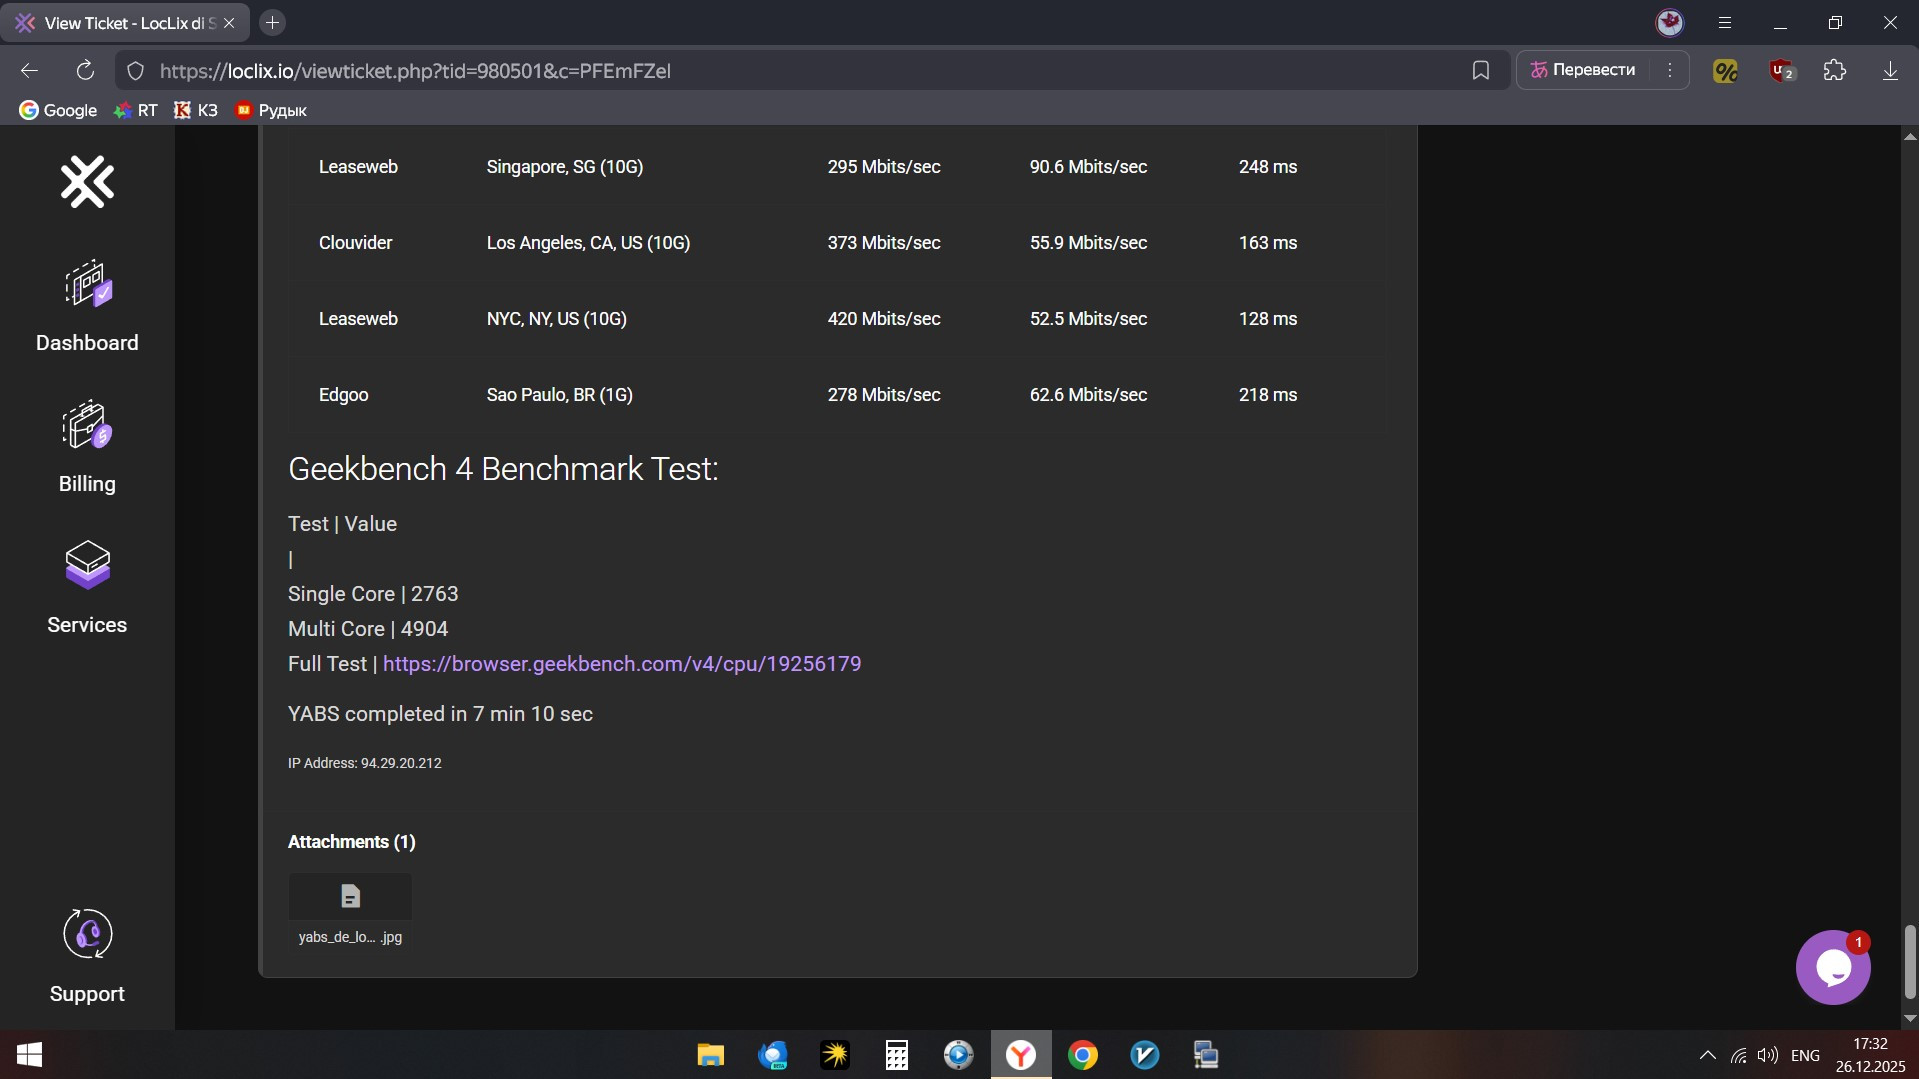Click the Перевести translate button
Viewport: 1919px width, 1079px height.
(1584, 70)
